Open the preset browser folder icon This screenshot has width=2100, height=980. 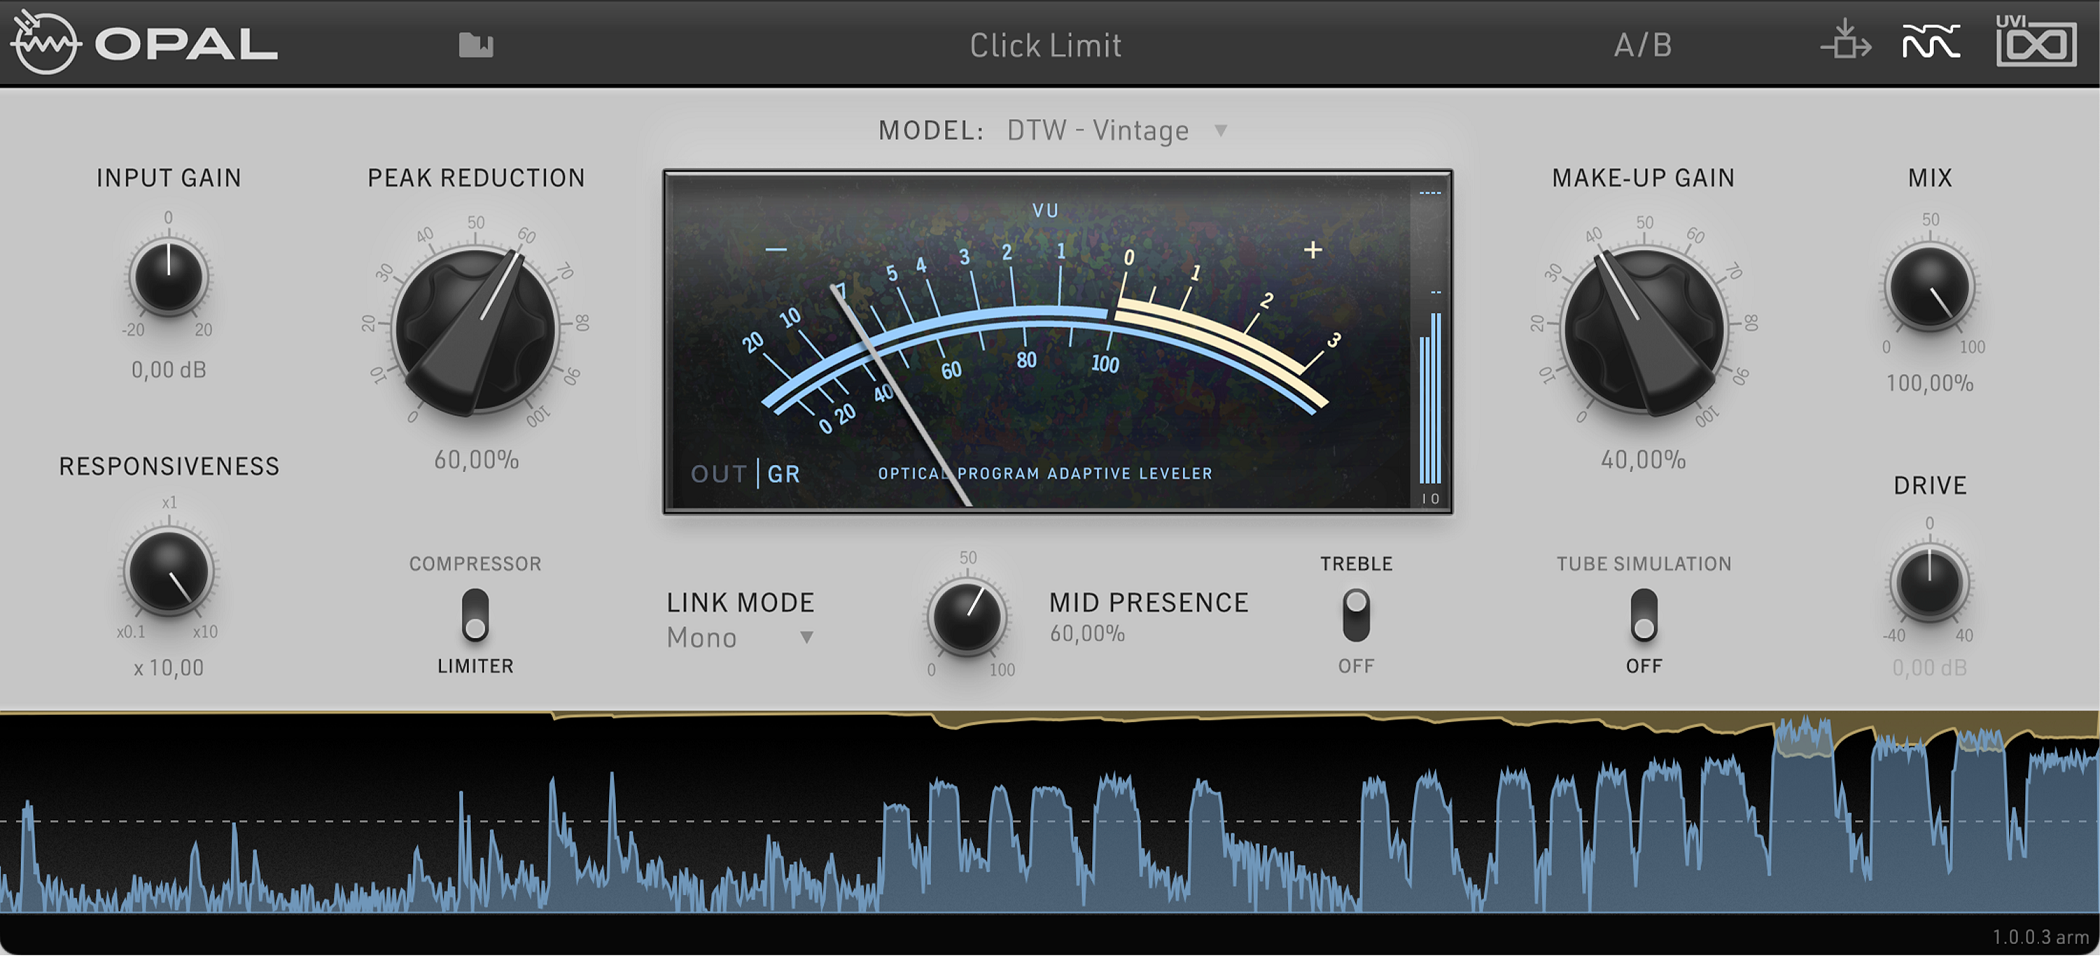pos(476,45)
